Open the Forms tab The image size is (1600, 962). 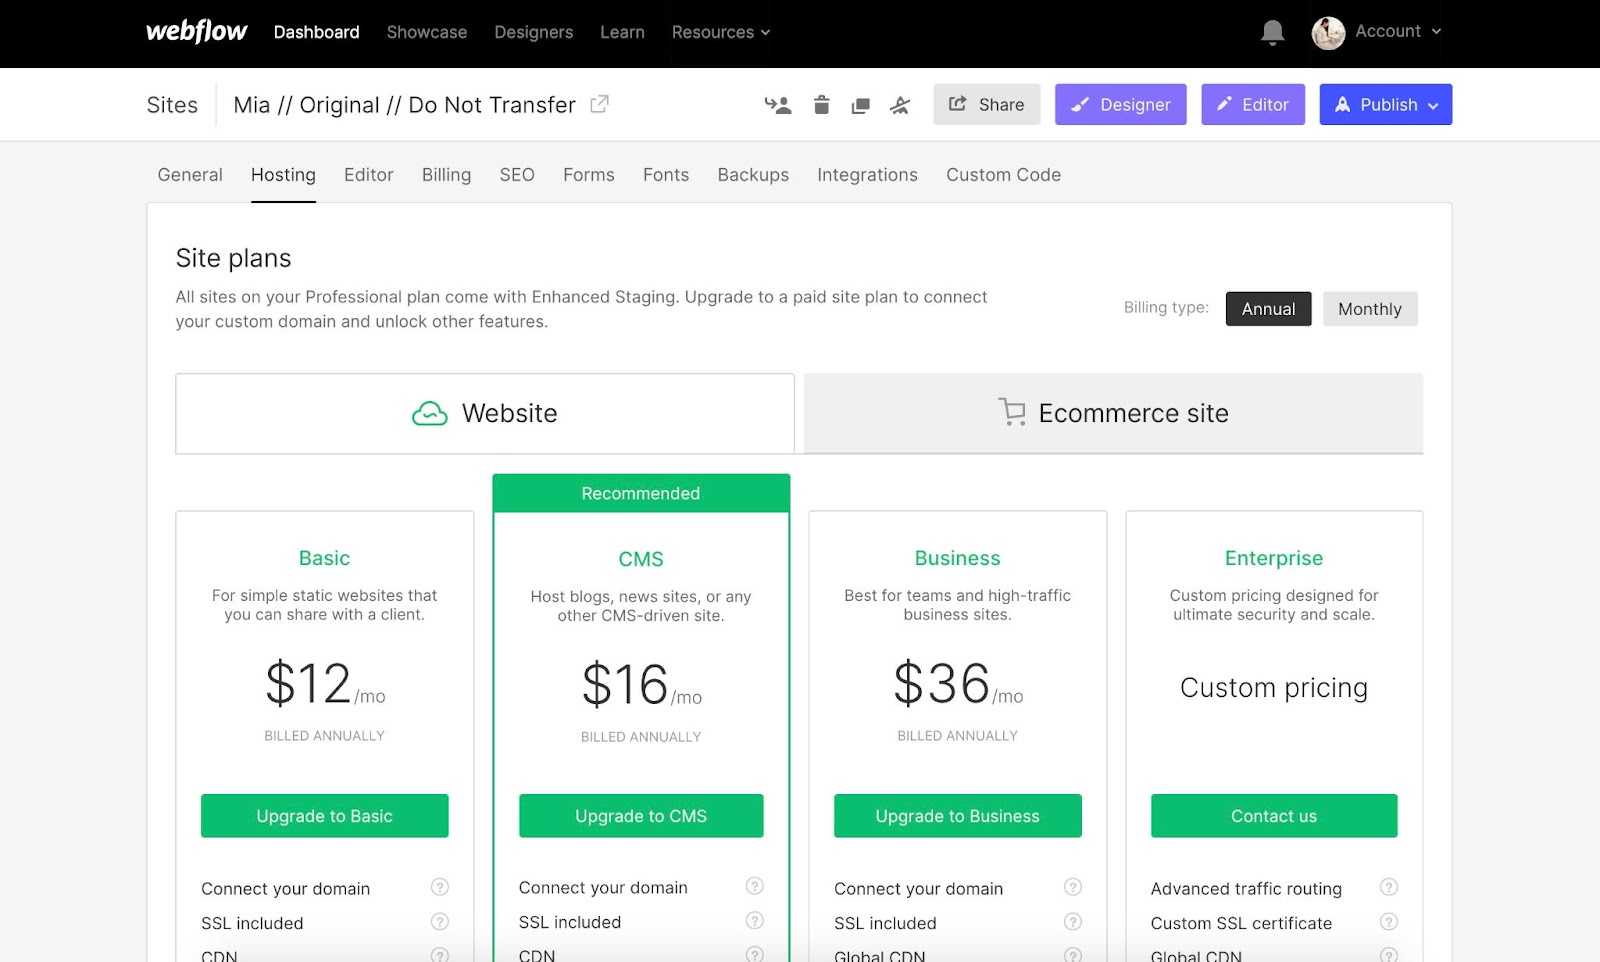pos(589,175)
